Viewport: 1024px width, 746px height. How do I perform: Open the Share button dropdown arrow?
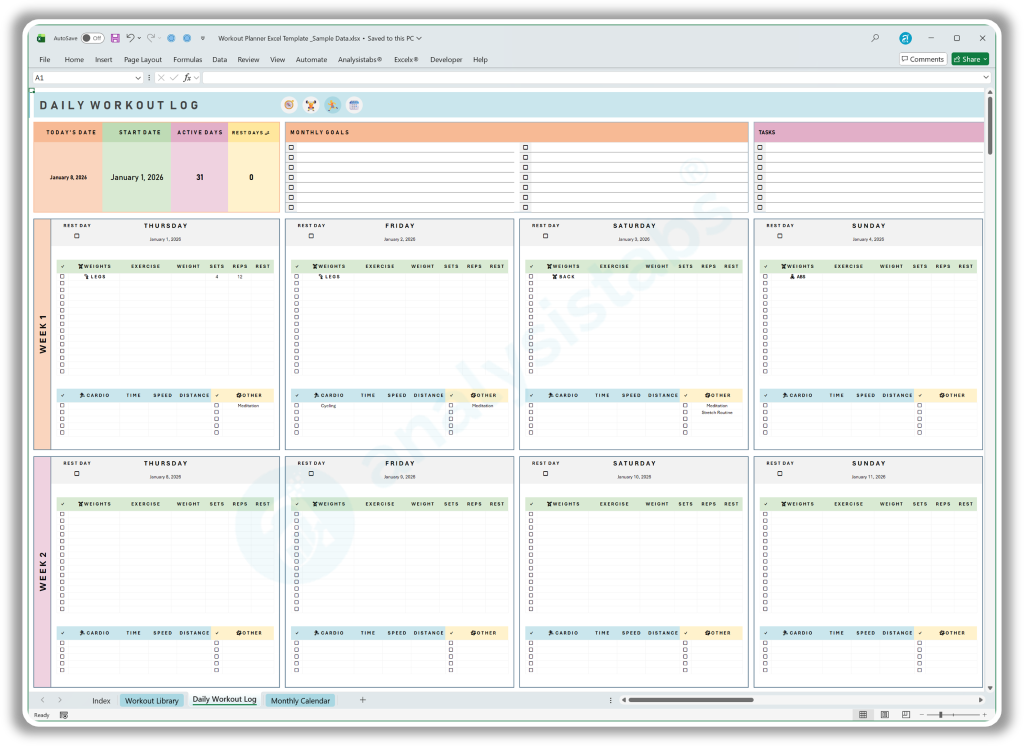tap(984, 59)
